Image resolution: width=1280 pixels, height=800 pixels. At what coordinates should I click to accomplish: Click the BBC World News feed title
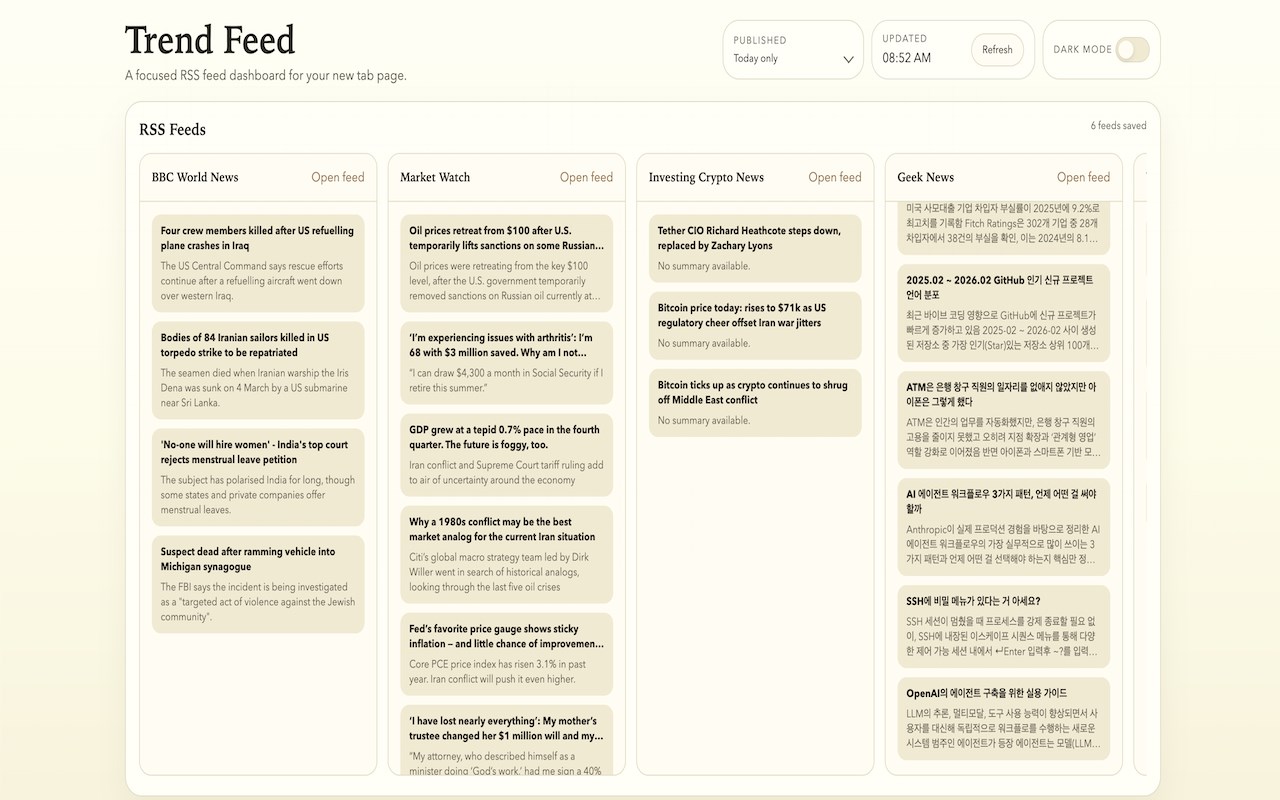[195, 177]
